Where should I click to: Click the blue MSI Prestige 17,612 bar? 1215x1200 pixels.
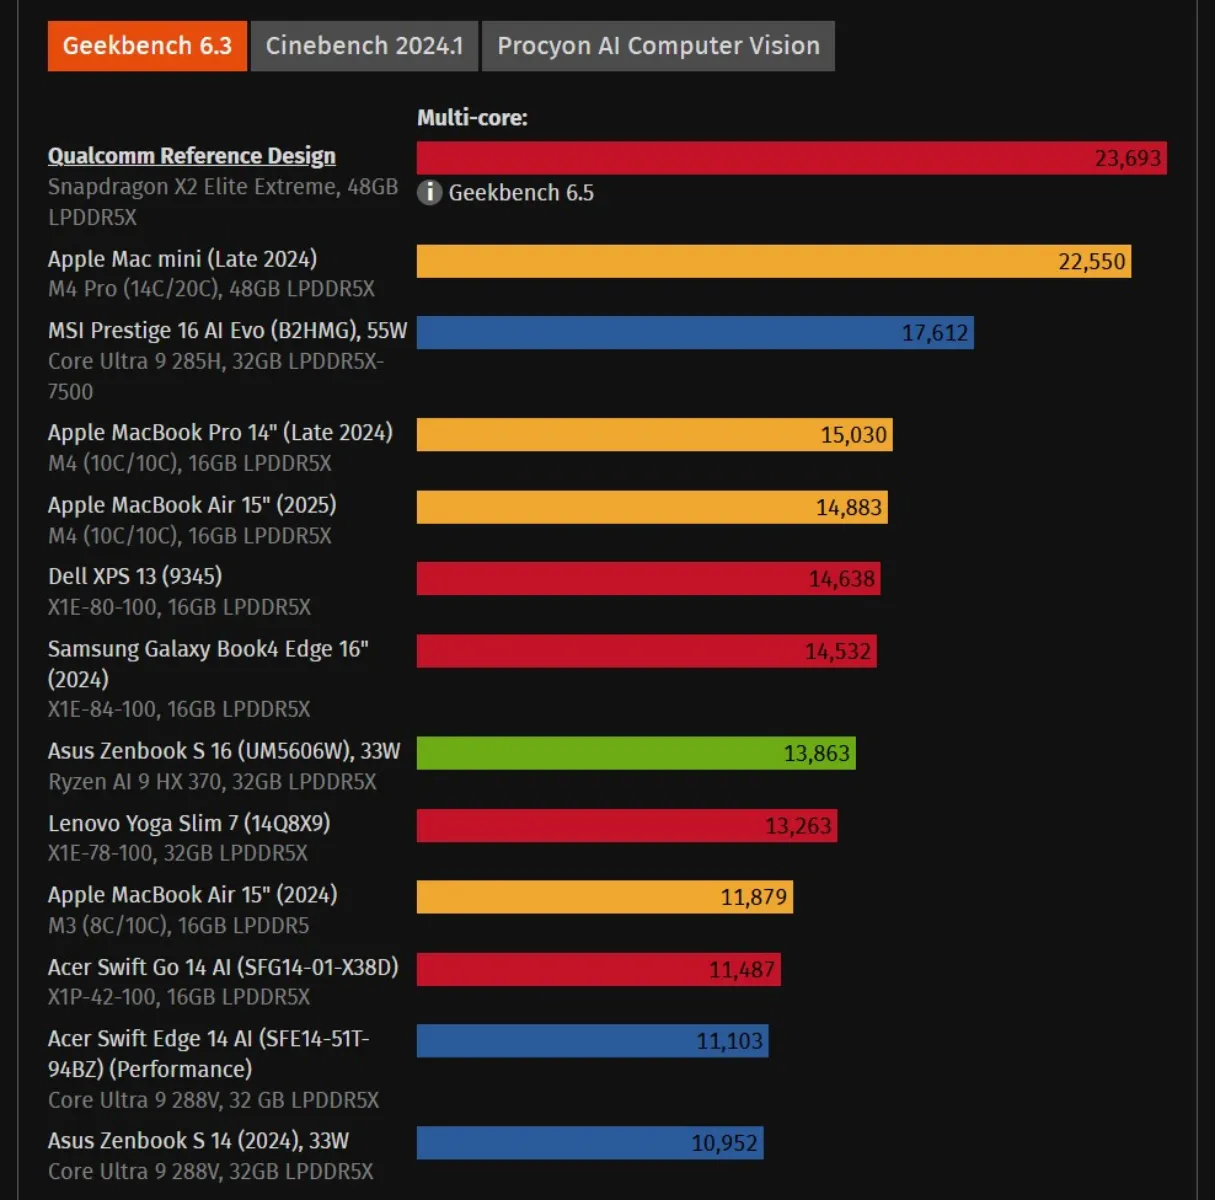pyautogui.click(x=695, y=333)
